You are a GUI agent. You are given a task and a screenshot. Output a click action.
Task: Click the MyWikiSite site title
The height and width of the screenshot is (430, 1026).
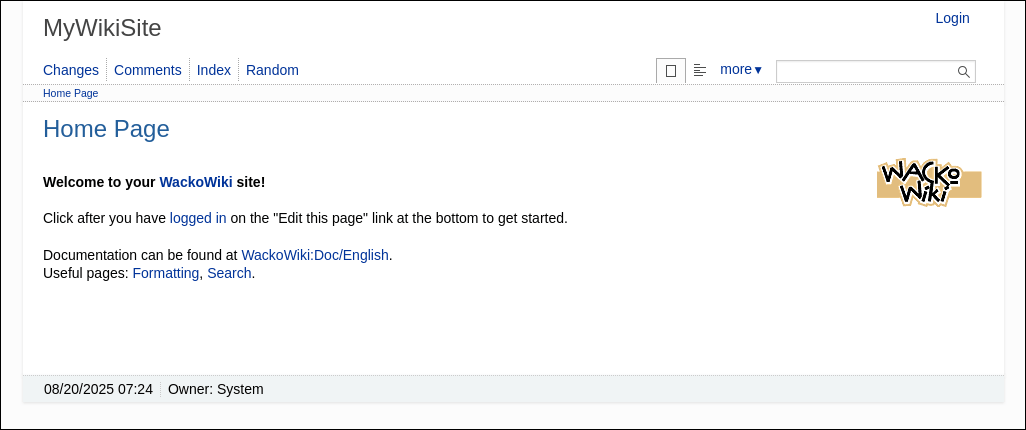102,28
